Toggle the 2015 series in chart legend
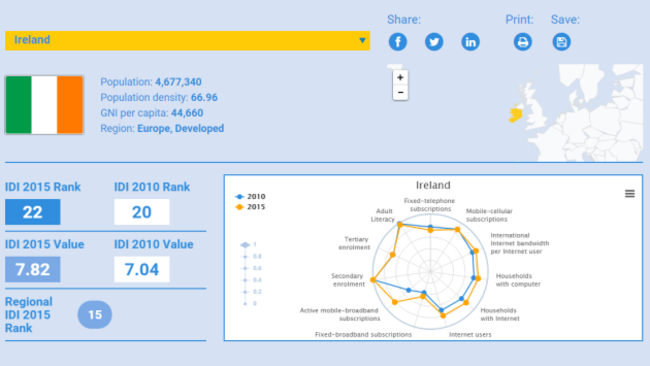The width and height of the screenshot is (650, 366). tap(250, 207)
